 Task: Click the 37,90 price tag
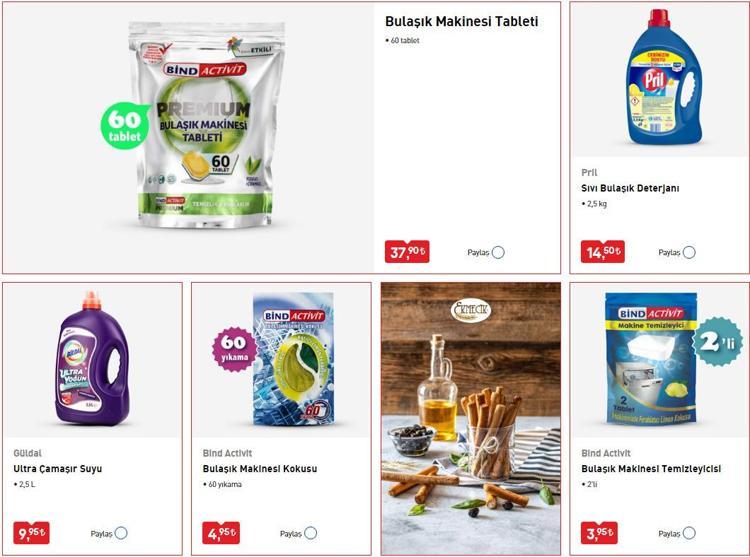click(x=407, y=251)
